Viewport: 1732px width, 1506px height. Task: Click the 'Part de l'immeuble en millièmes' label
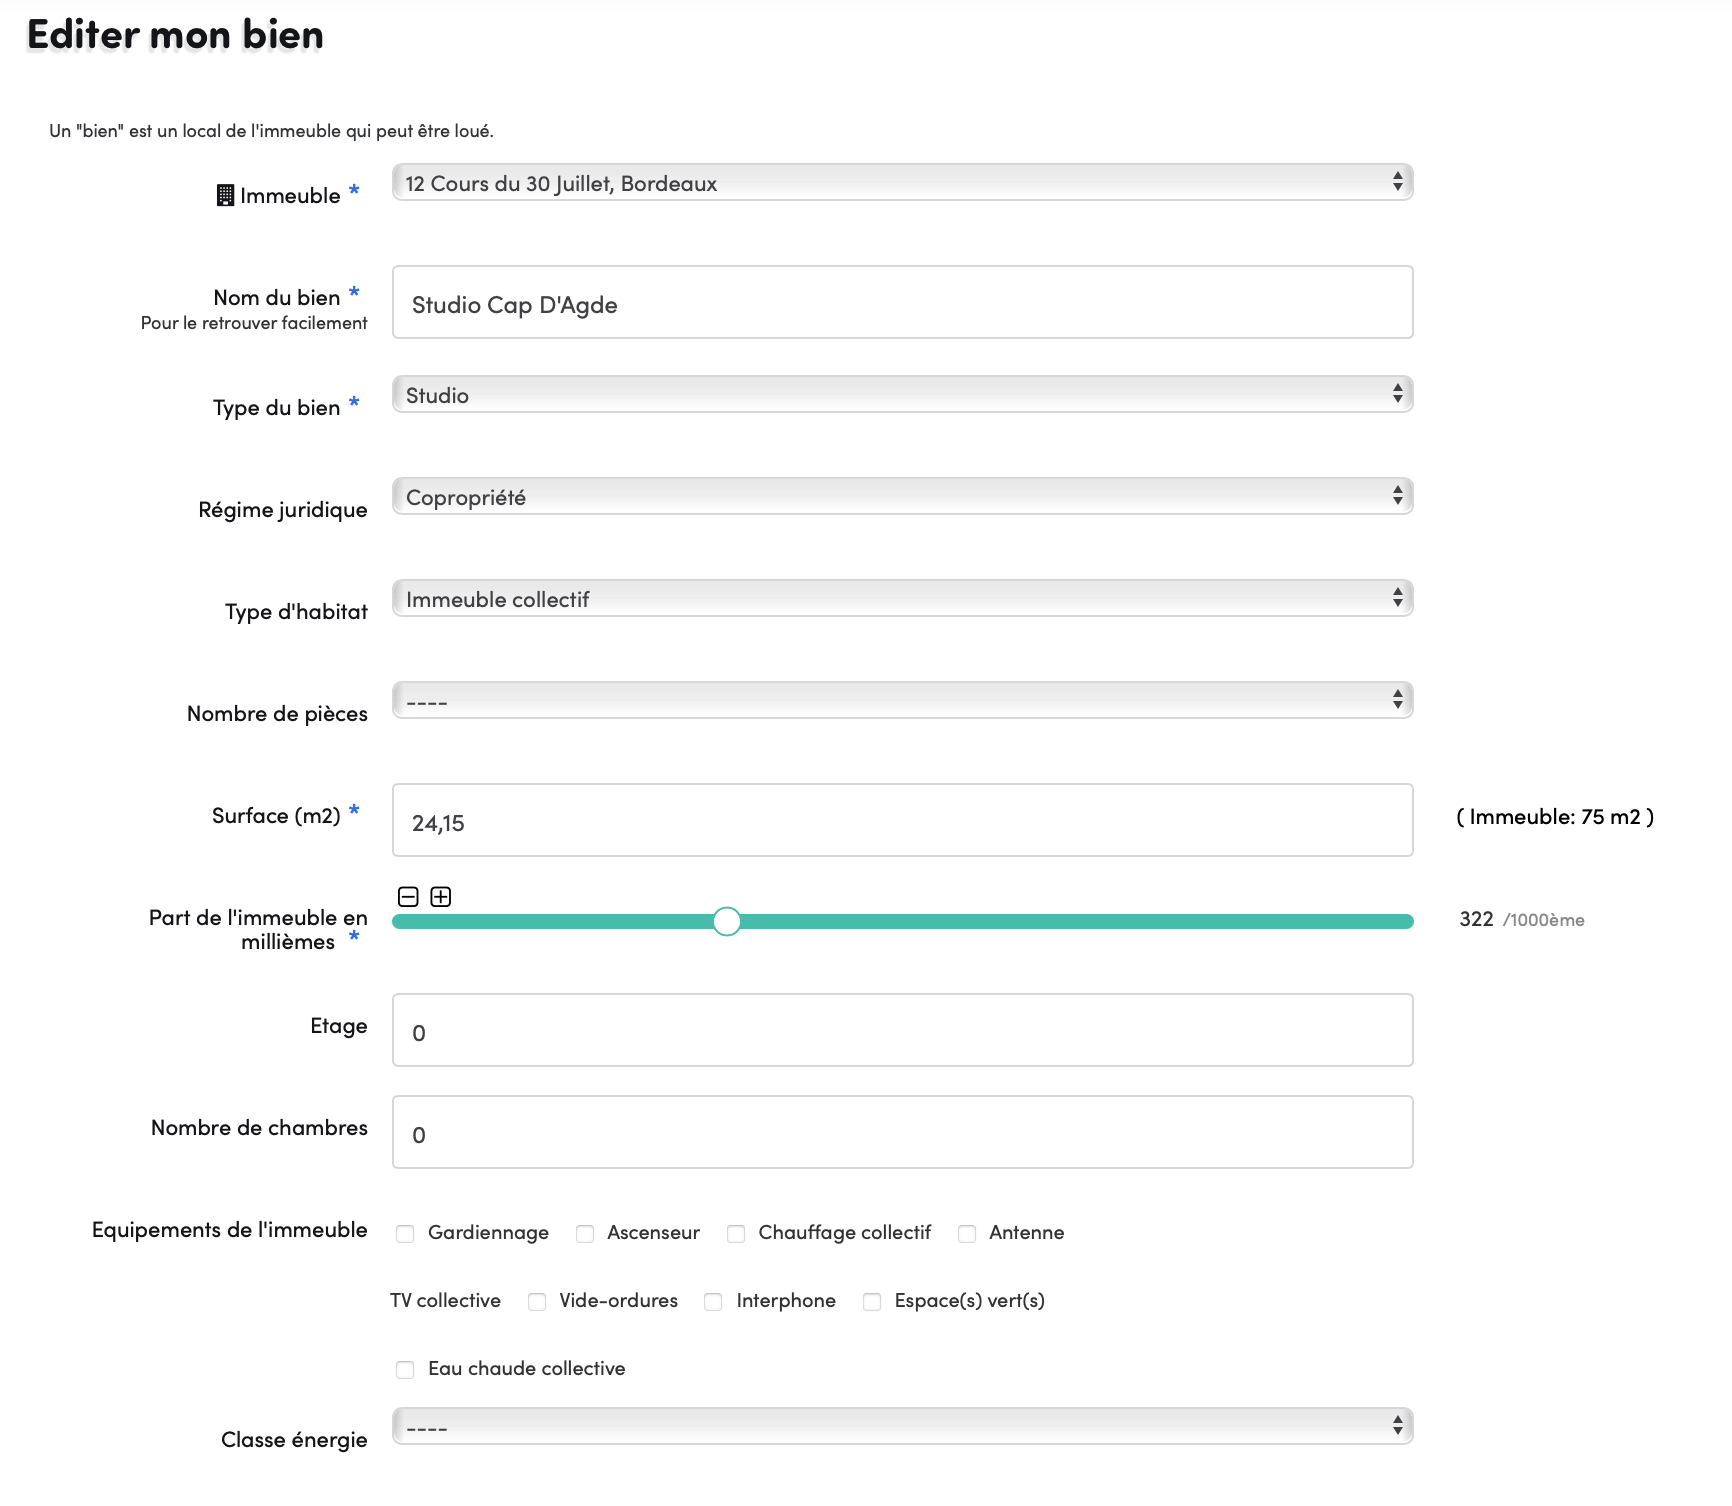pyautogui.click(x=258, y=930)
